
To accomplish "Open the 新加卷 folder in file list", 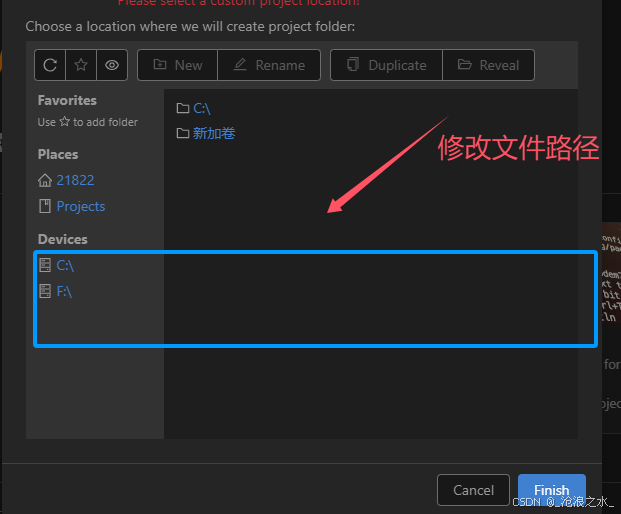I will 214,133.
